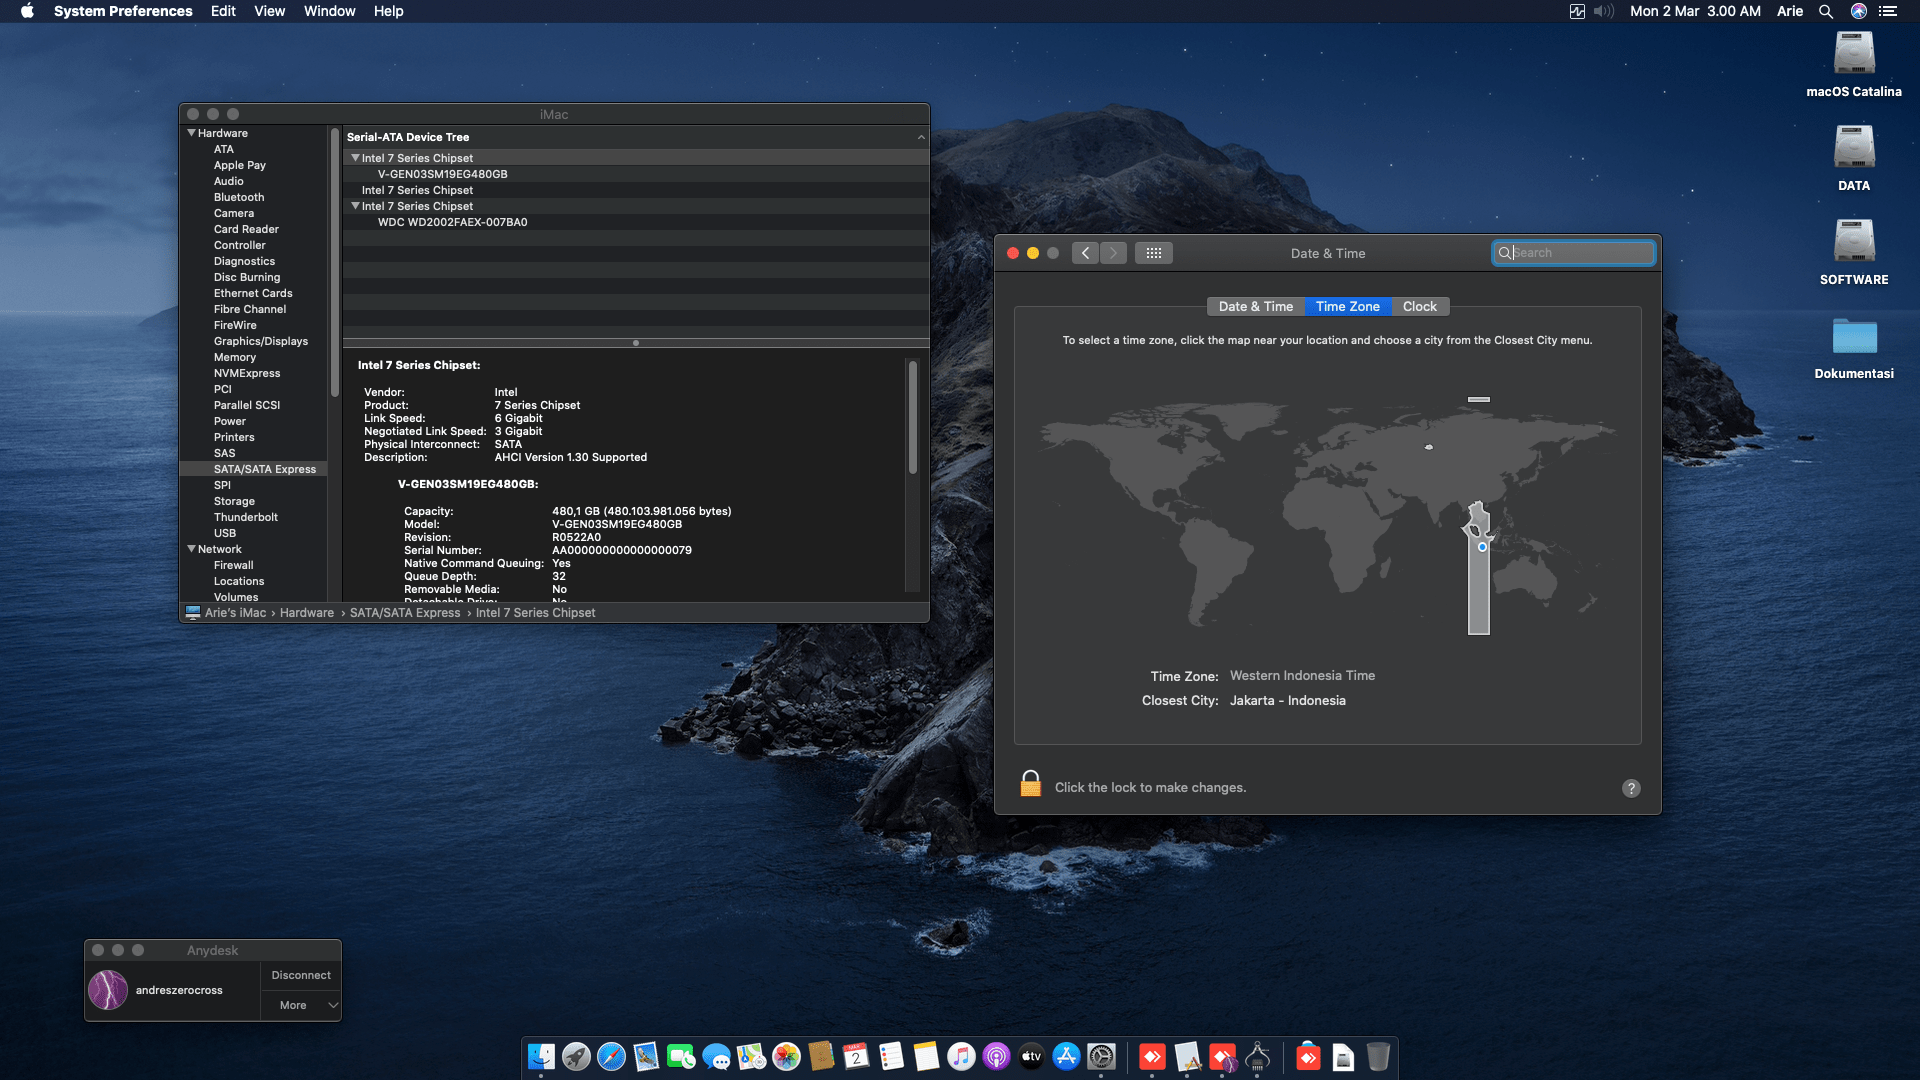Open the Window menu in the menu bar
The width and height of the screenshot is (1920, 1080).
[329, 11]
